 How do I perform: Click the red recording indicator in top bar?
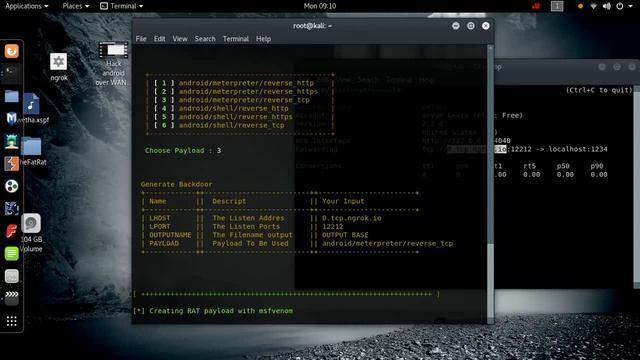(536, 6)
